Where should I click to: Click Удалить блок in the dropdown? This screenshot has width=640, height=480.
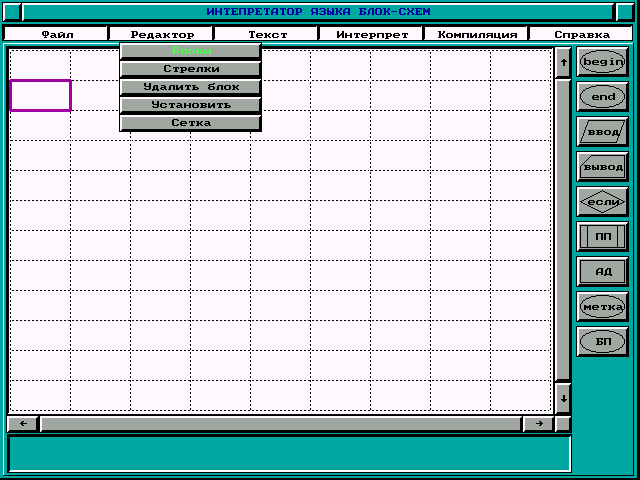190,87
